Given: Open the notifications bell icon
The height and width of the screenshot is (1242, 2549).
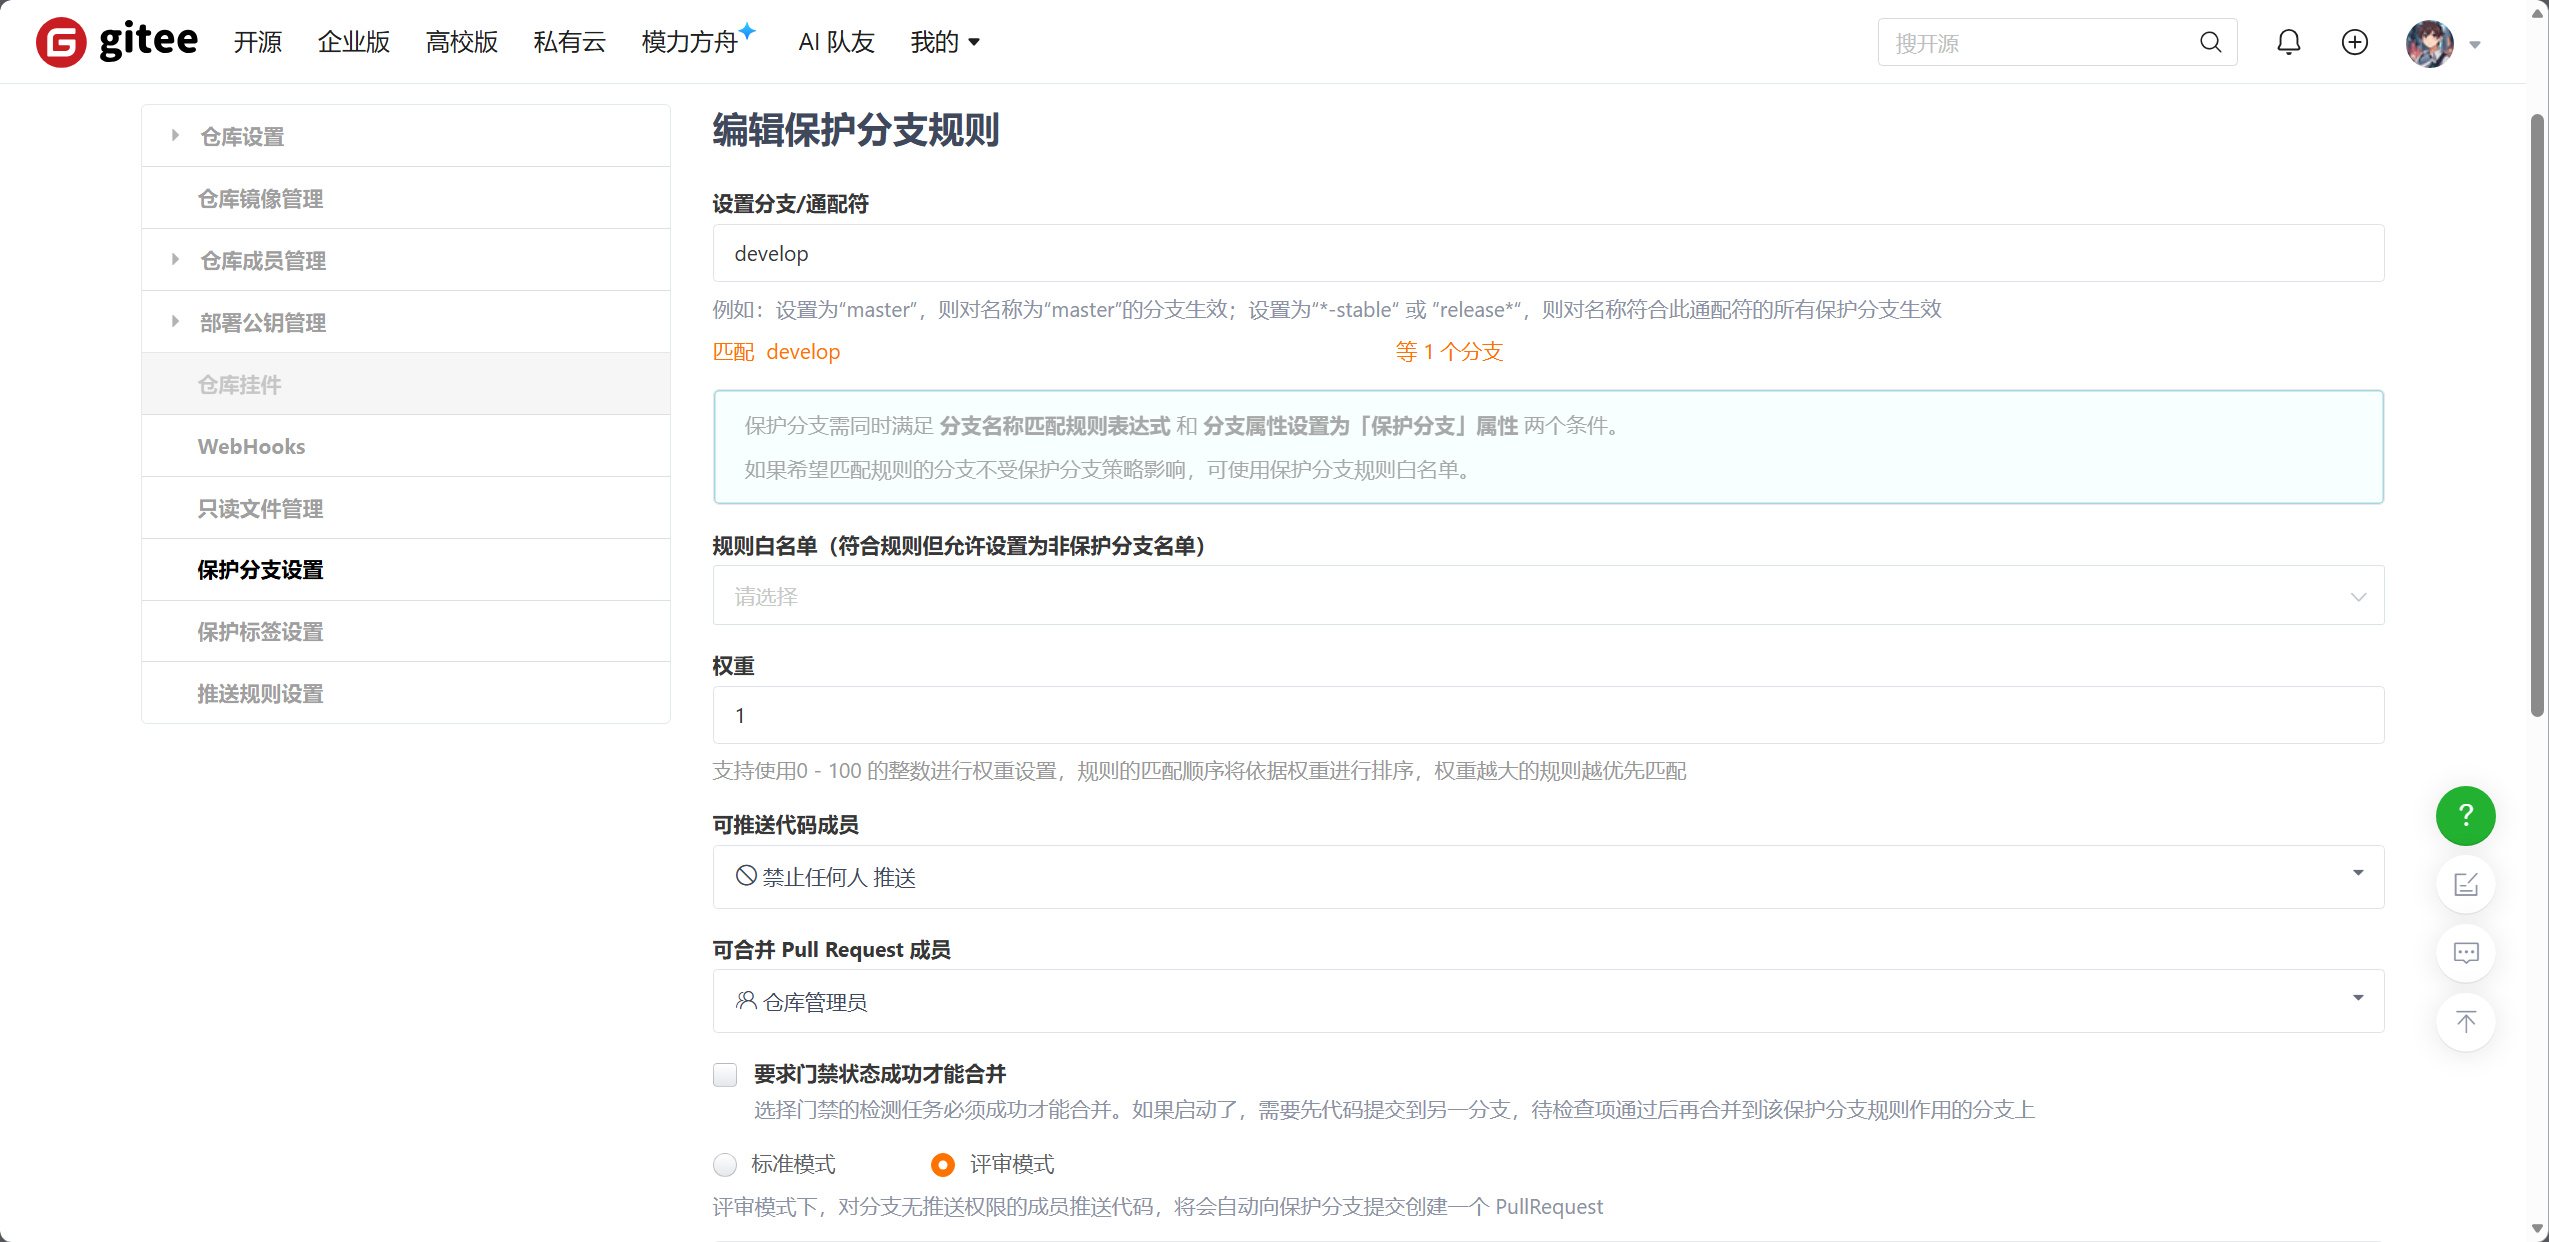Looking at the screenshot, I should [x=2289, y=42].
